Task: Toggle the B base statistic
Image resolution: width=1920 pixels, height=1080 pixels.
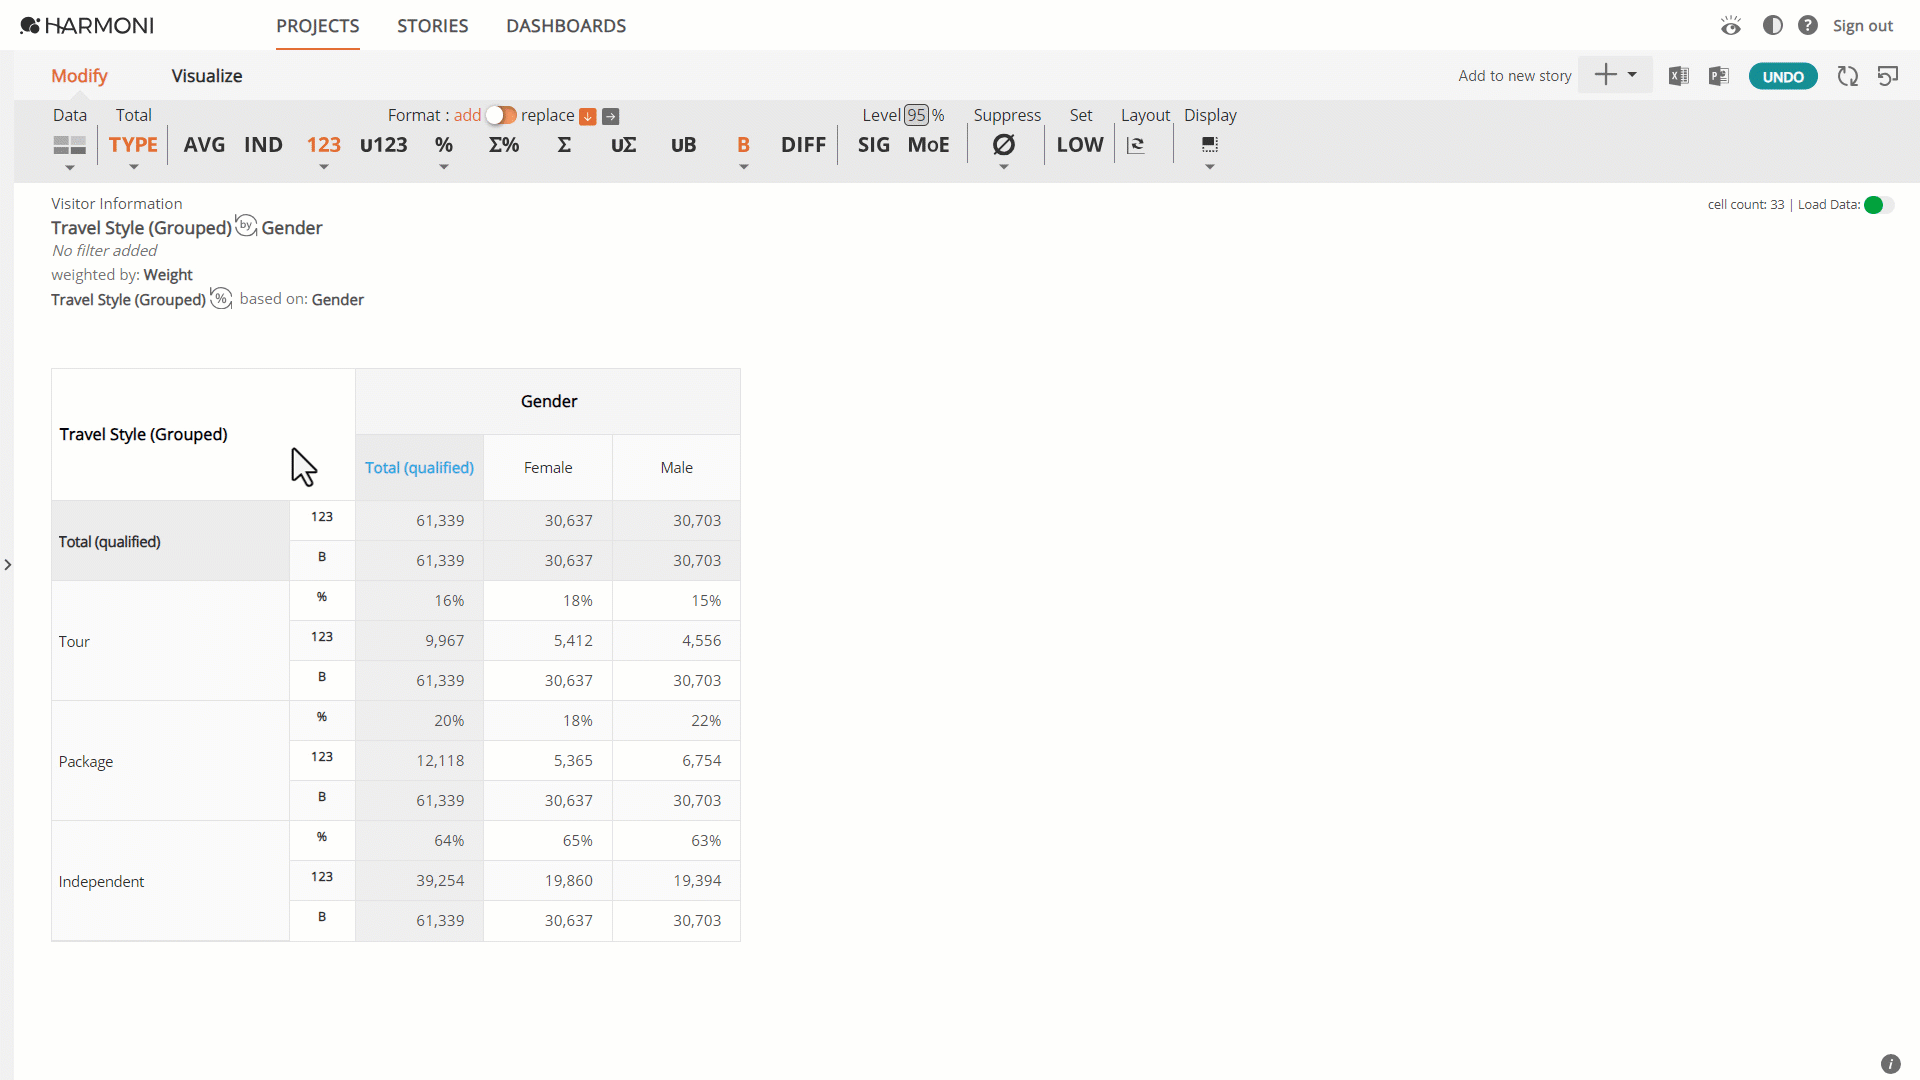Action: tap(743, 145)
